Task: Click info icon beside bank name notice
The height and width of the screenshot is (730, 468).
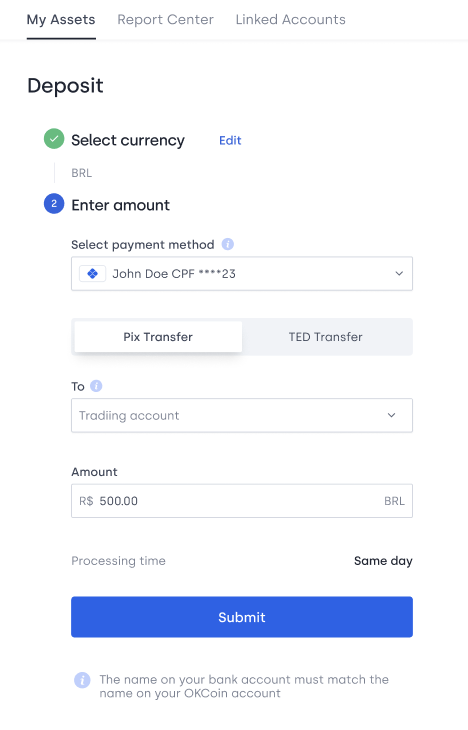Action: [82, 680]
